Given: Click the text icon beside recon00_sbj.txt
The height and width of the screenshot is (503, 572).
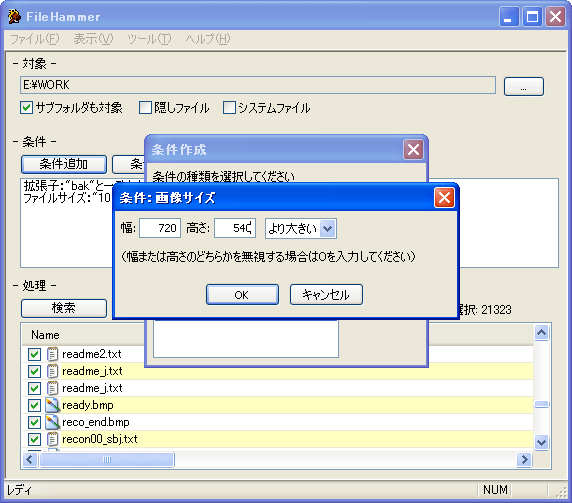Looking at the screenshot, I should (53, 439).
